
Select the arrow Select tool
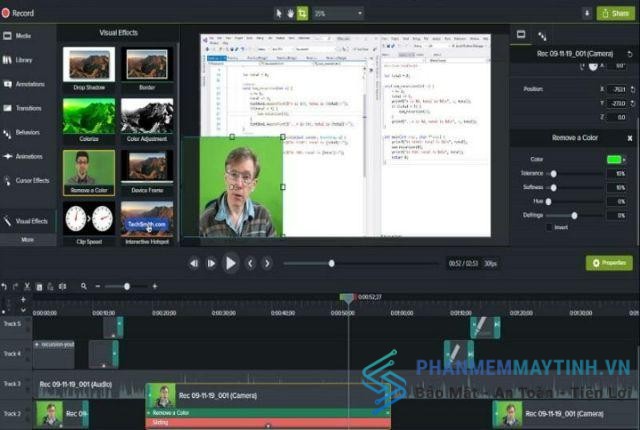coord(279,13)
